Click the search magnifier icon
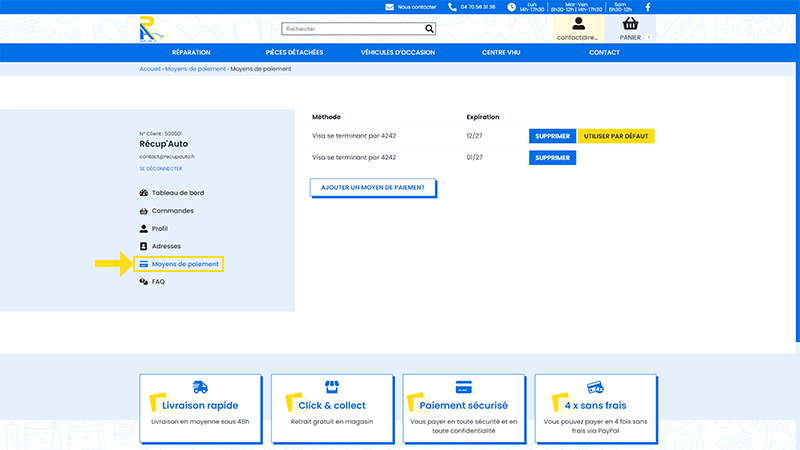 (429, 29)
